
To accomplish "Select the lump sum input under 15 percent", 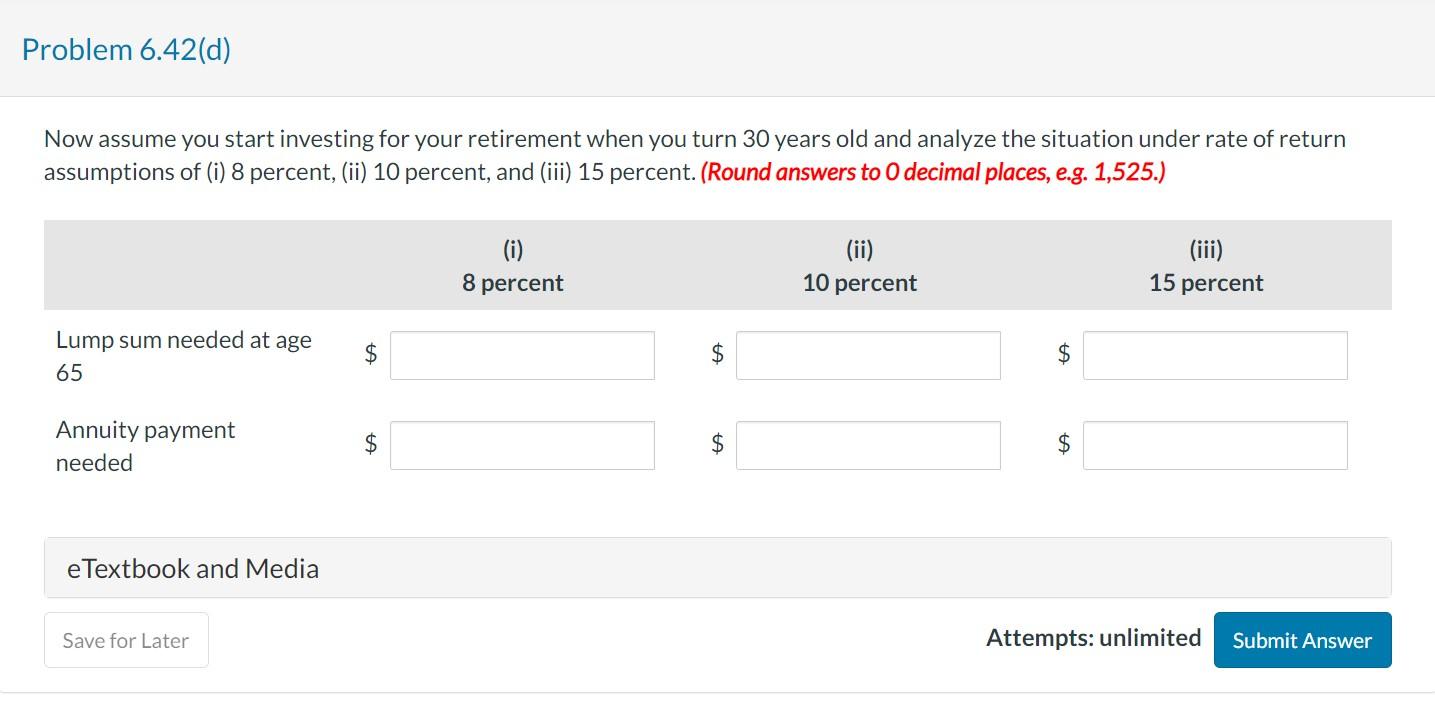I will pyautogui.click(x=1214, y=355).
